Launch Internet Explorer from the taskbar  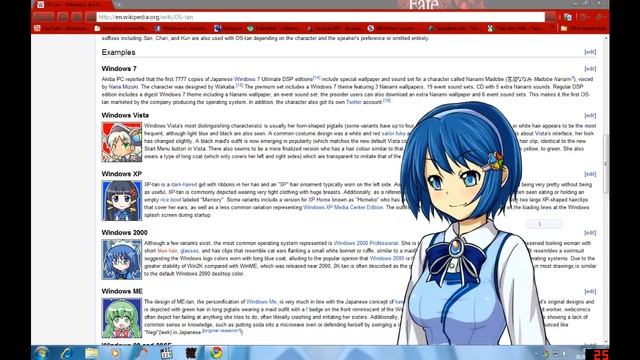(x=67, y=353)
